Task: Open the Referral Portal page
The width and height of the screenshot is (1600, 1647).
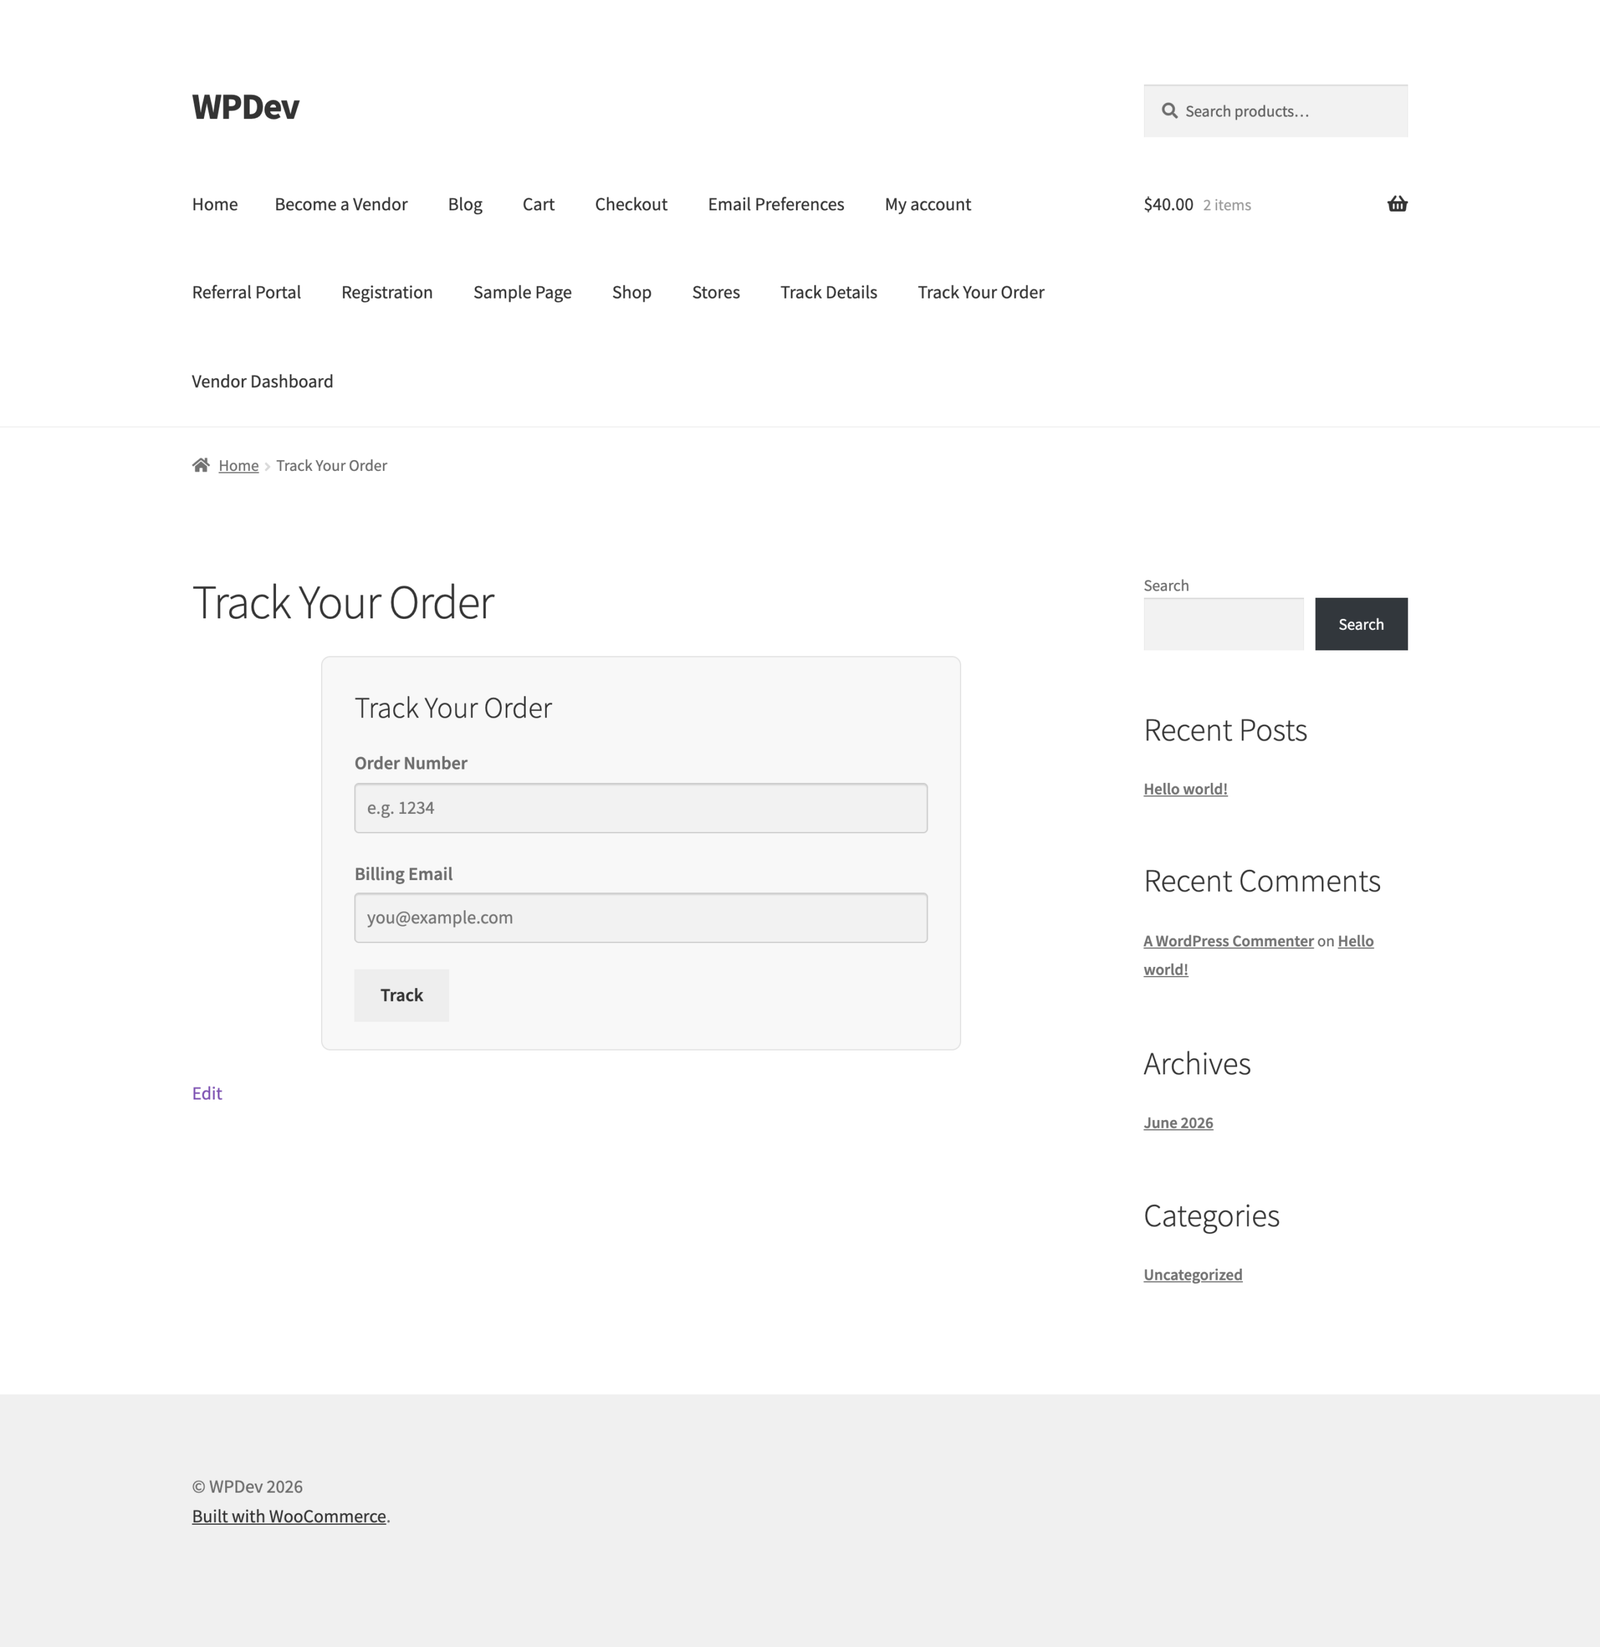Action: pyautogui.click(x=246, y=292)
